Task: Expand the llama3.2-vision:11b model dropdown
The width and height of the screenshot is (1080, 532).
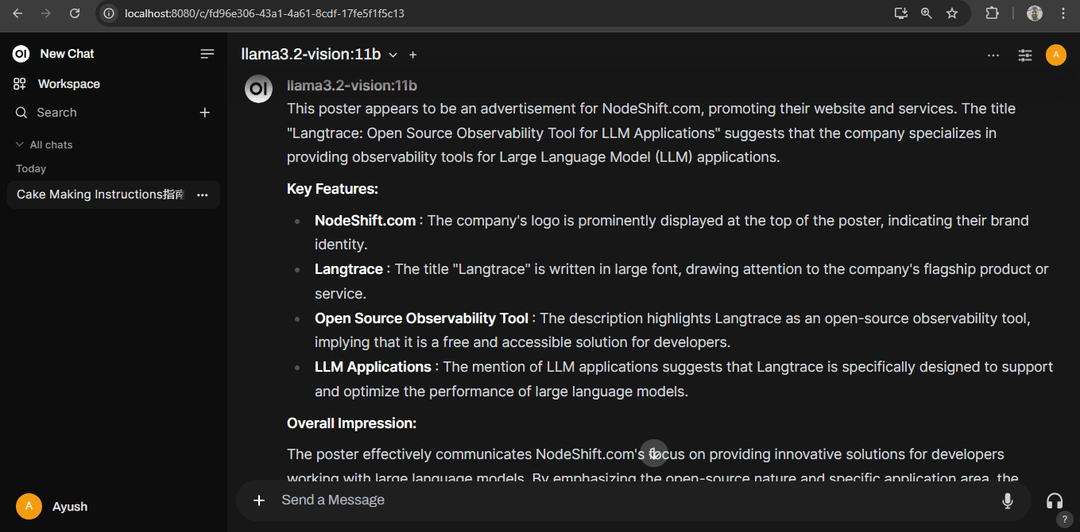Action: [393, 54]
